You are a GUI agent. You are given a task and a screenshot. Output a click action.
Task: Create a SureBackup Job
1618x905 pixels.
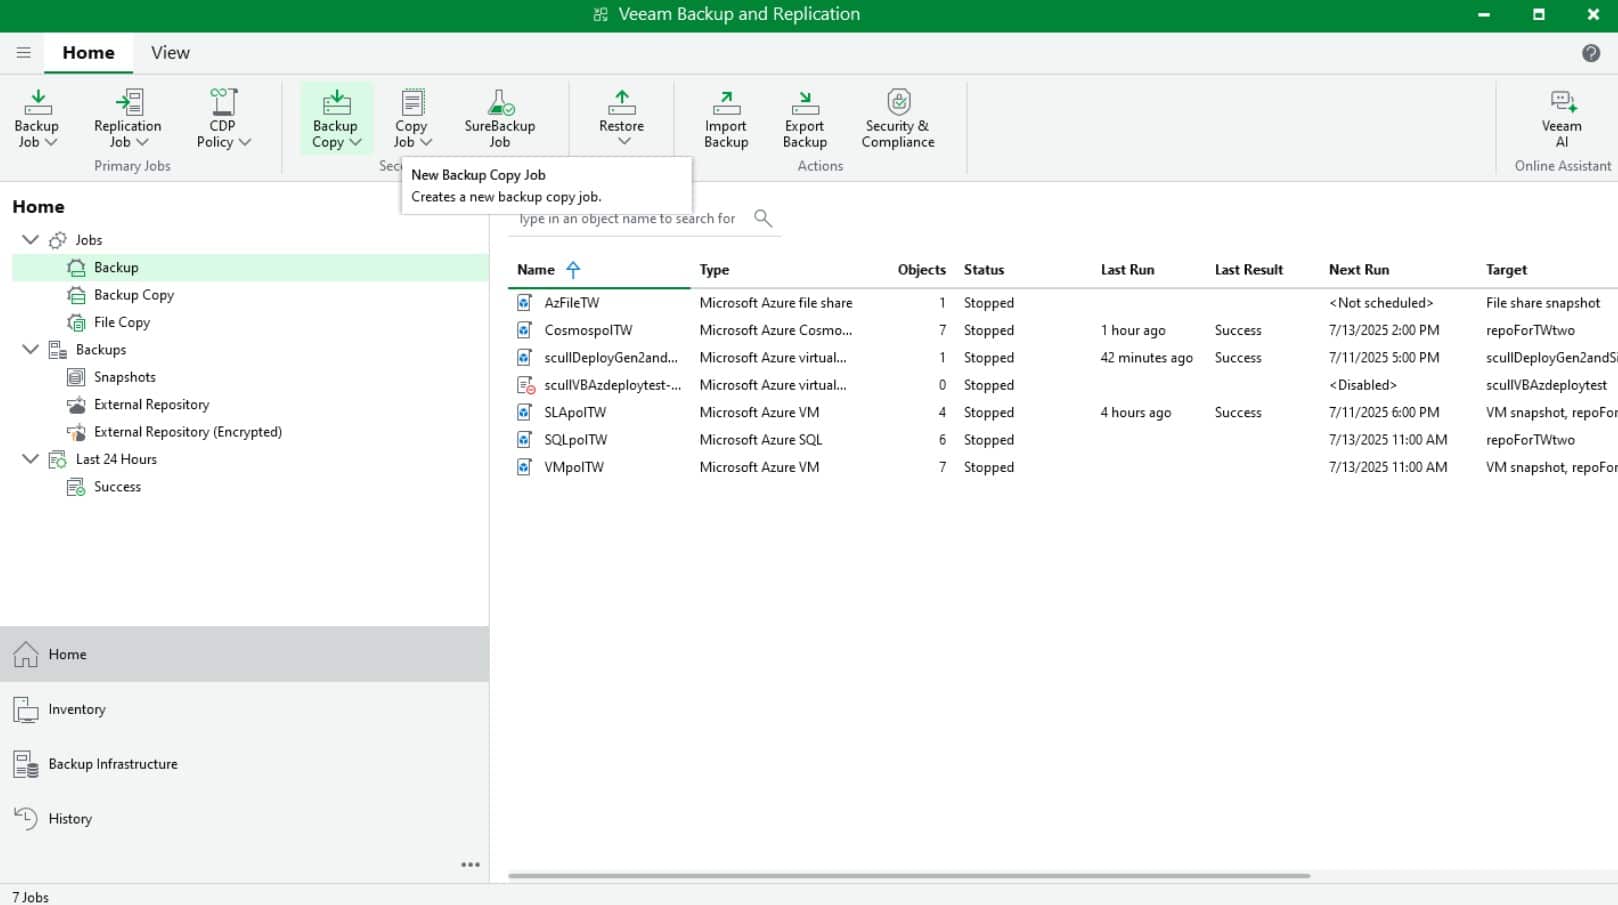point(499,118)
